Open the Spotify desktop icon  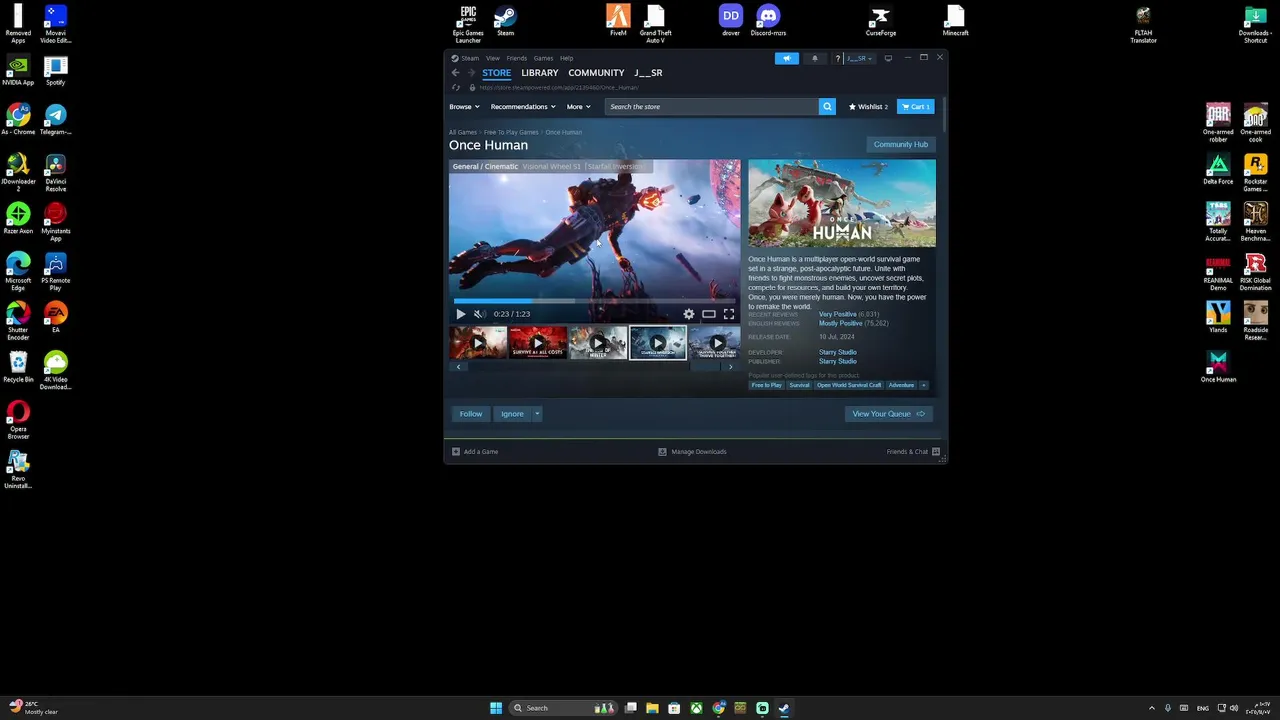coord(55,71)
